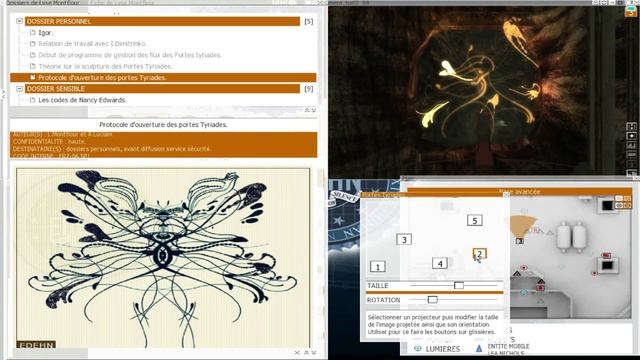Select projector 3
Viewport: 640px width, 360px height.
click(404, 240)
